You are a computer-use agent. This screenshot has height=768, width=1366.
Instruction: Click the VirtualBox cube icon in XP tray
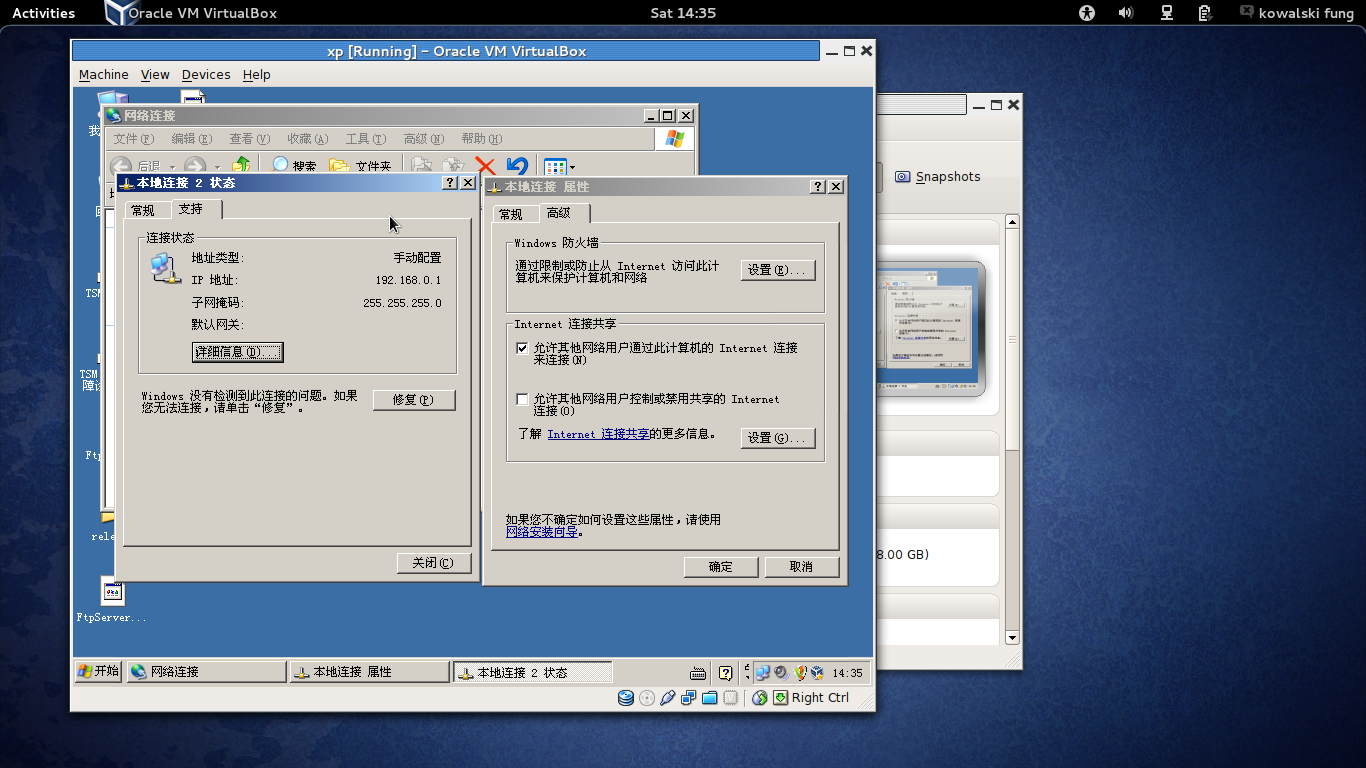point(817,672)
